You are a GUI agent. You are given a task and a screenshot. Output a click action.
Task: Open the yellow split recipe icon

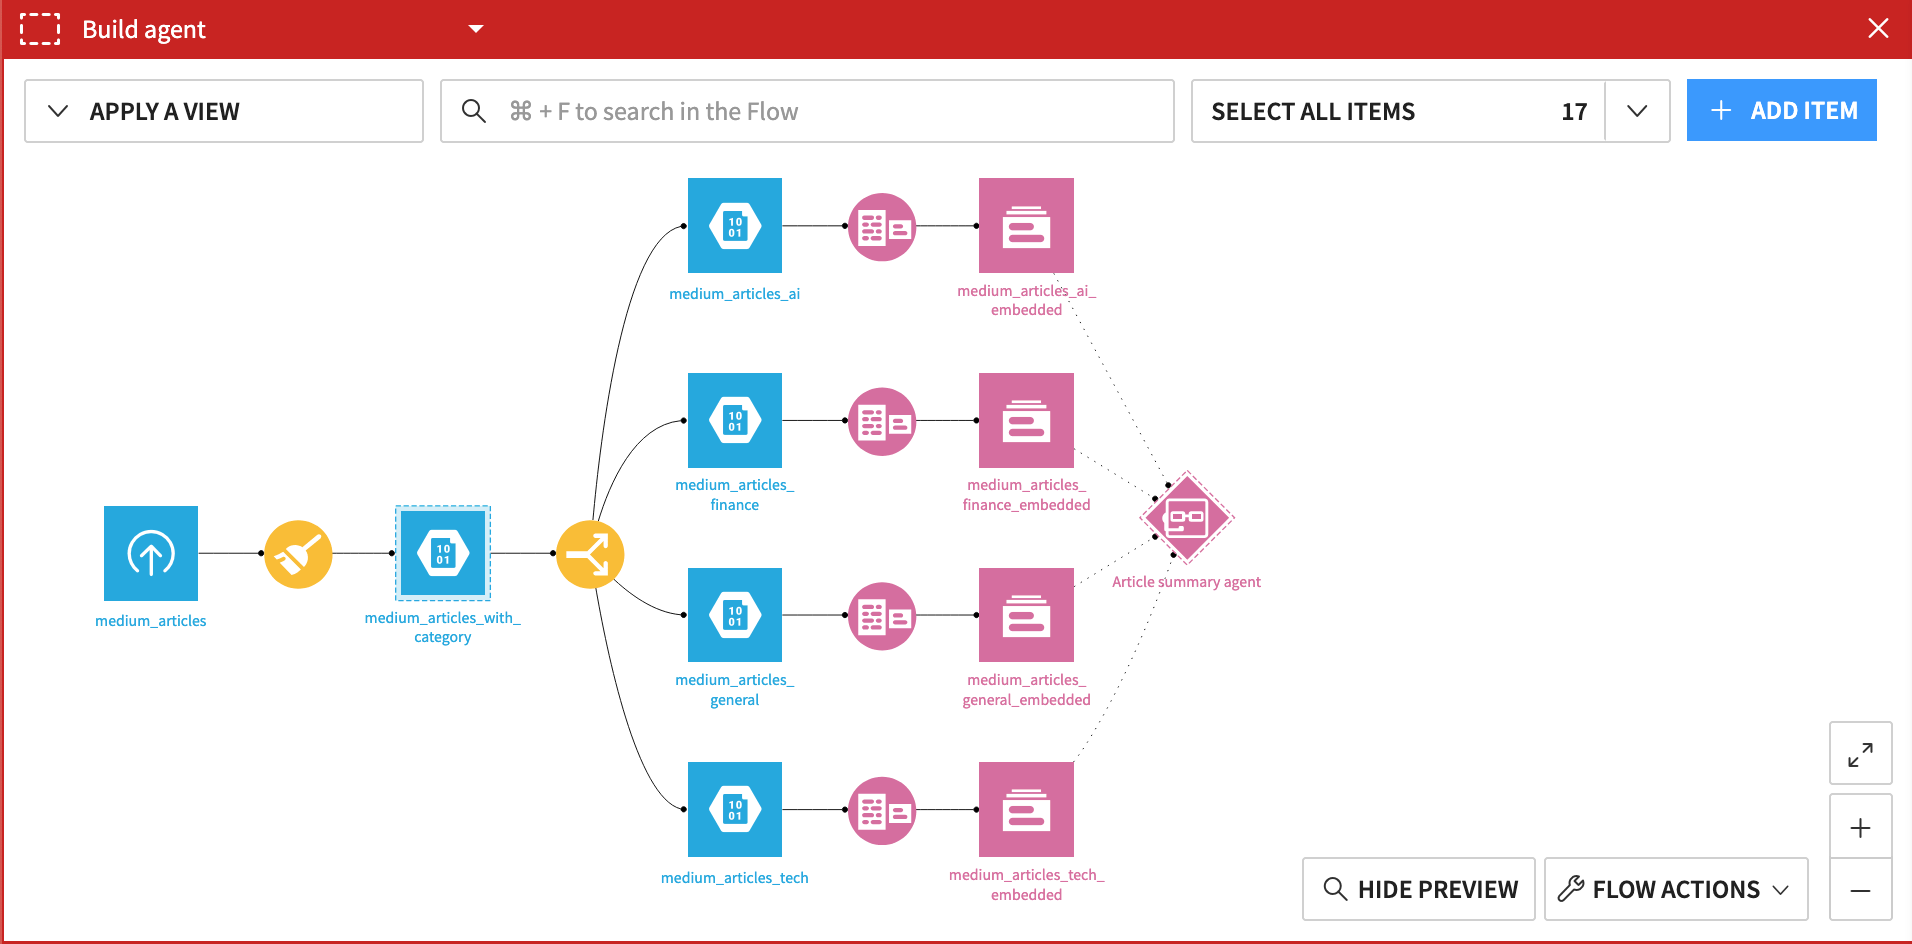tap(590, 553)
